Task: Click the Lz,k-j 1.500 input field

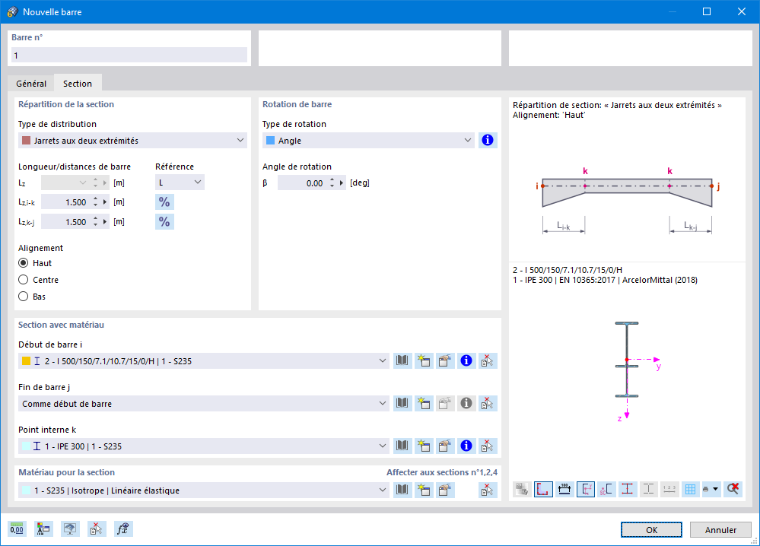Action: (x=65, y=222)
